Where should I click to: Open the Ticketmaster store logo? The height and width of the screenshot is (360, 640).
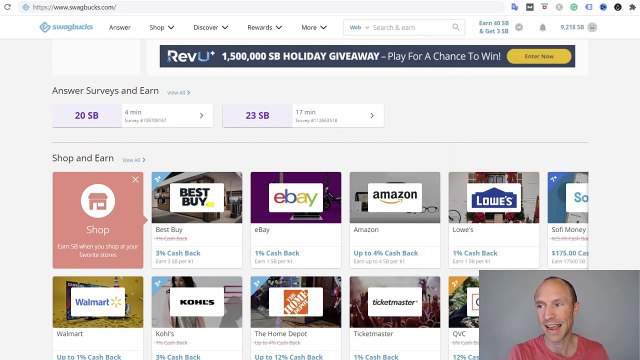click(395, 302)
